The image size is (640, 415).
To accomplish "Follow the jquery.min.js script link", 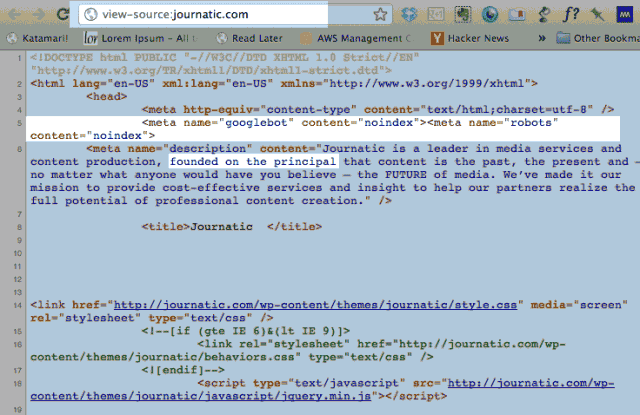I will pyautogui.click(x=322, y=390).
